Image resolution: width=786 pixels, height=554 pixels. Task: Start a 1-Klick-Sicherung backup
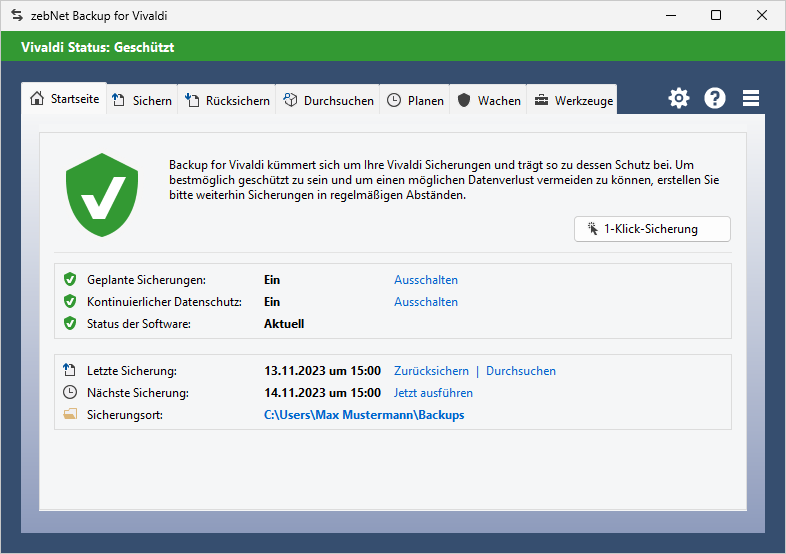[652, 229]
